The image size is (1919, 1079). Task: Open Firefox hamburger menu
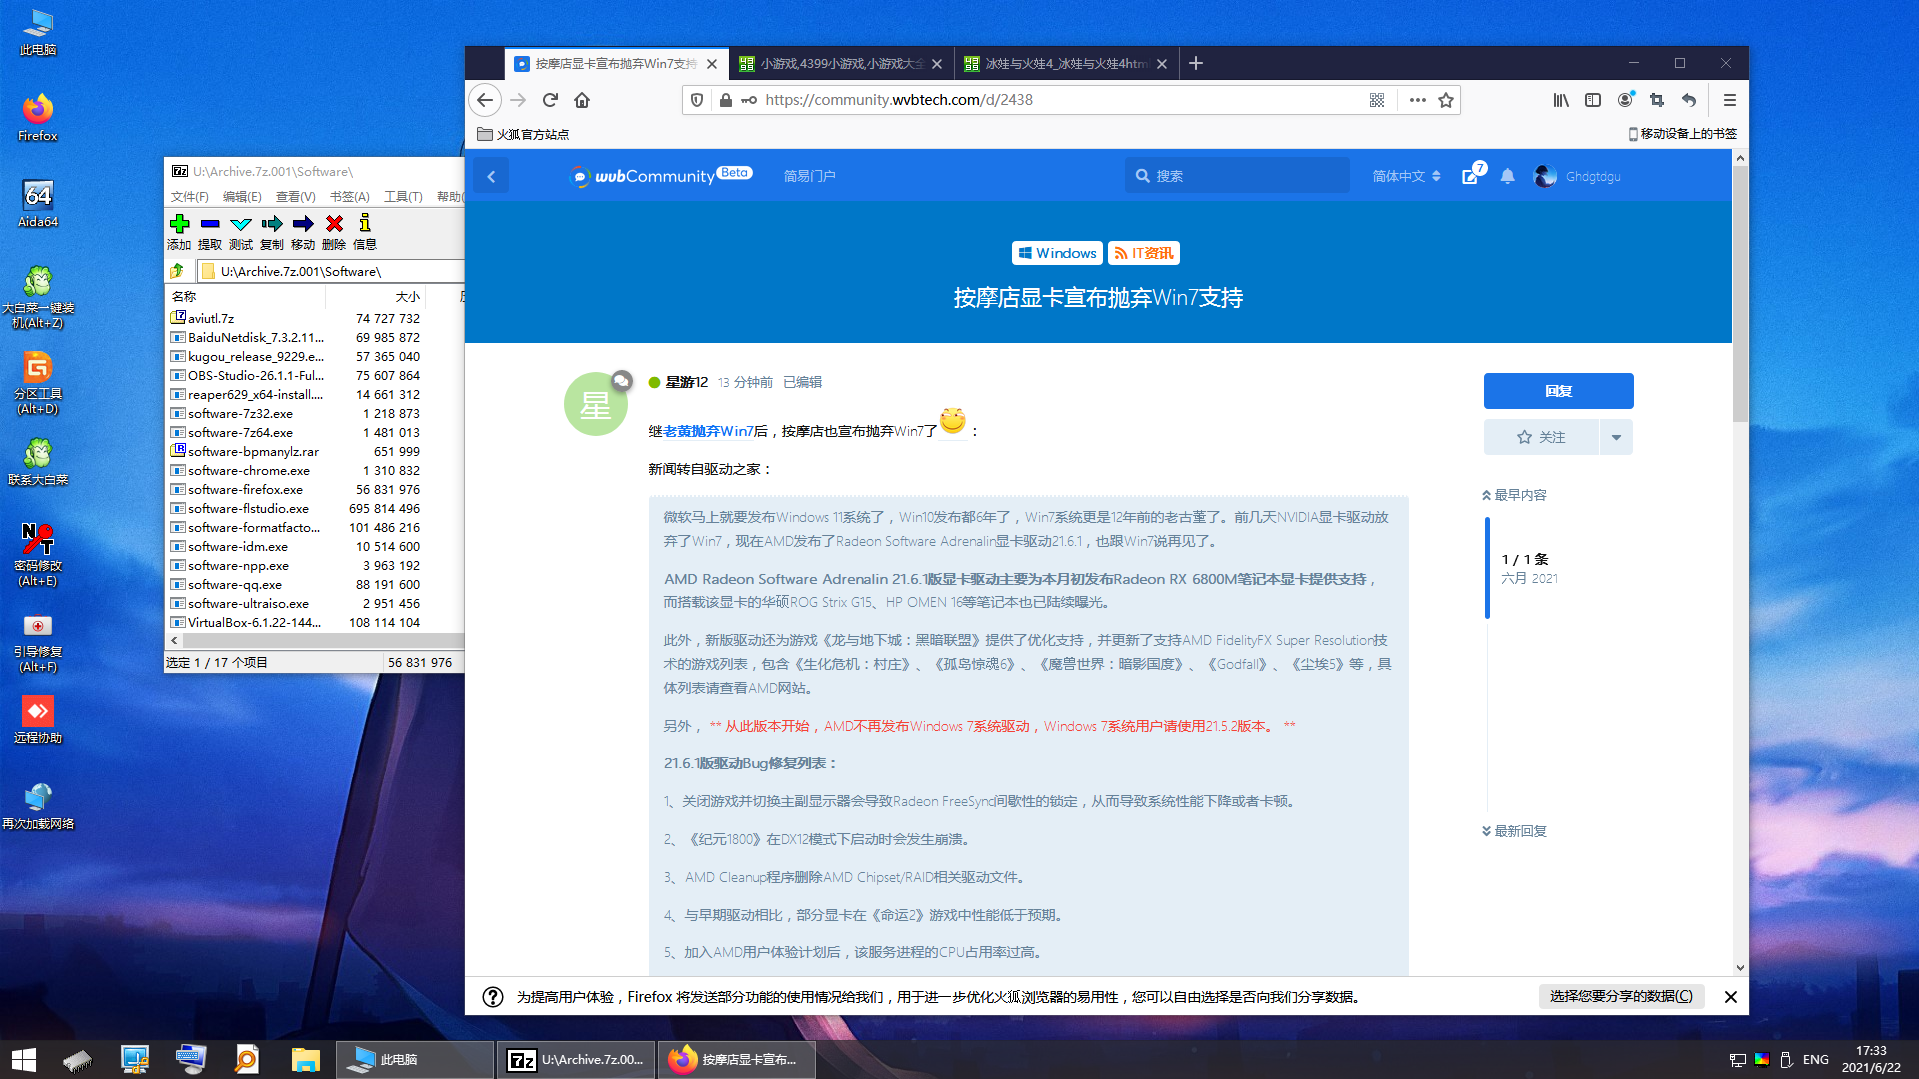click(x=1730, y=100)
